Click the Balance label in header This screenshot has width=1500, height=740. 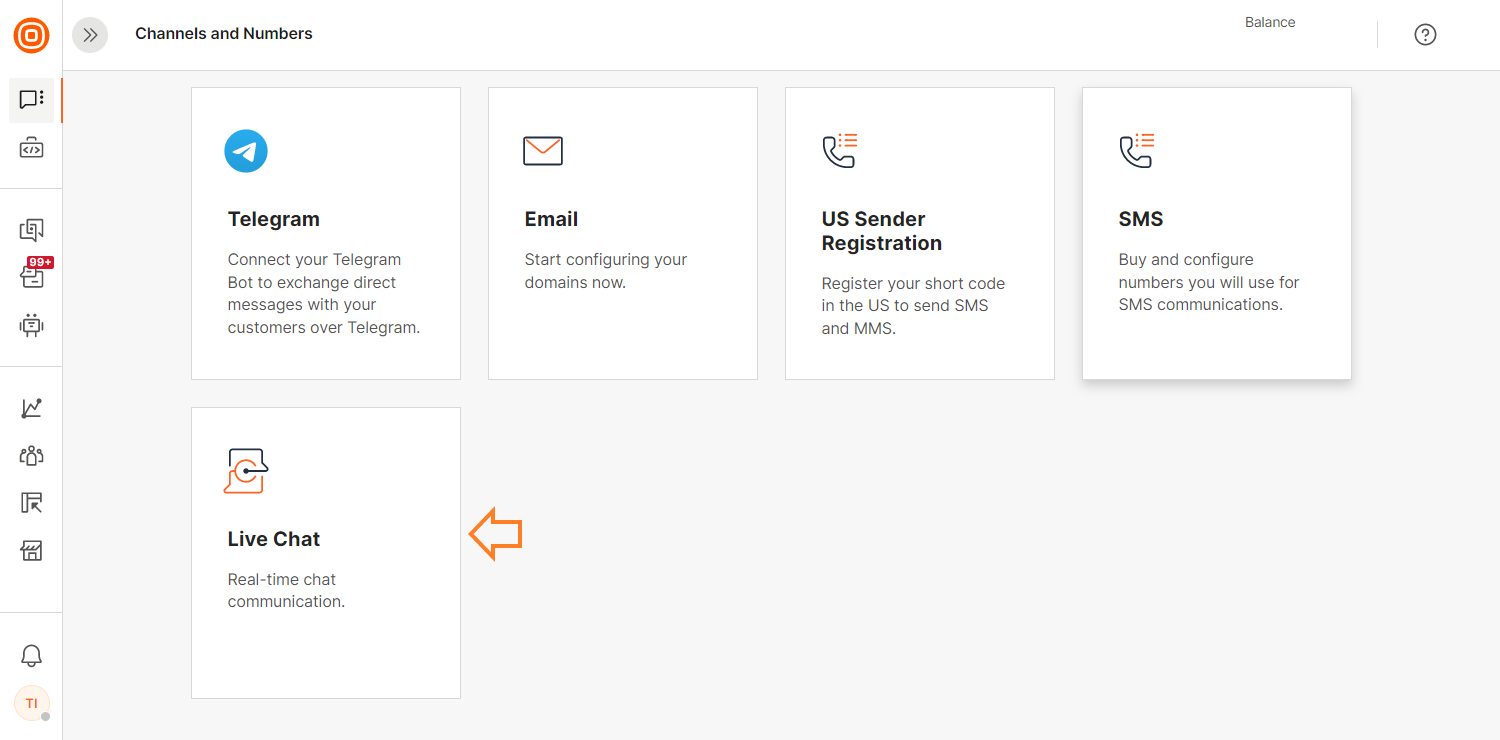[x=1270, y=22]
